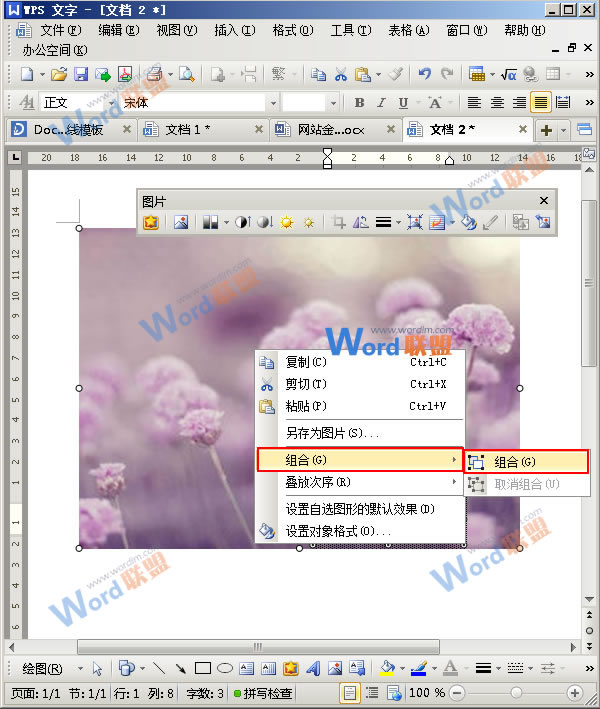600x709 pixels.
Task: Rotate picture icon in picture toolbar
Action: pyautogui.click(x=360, y=222)
